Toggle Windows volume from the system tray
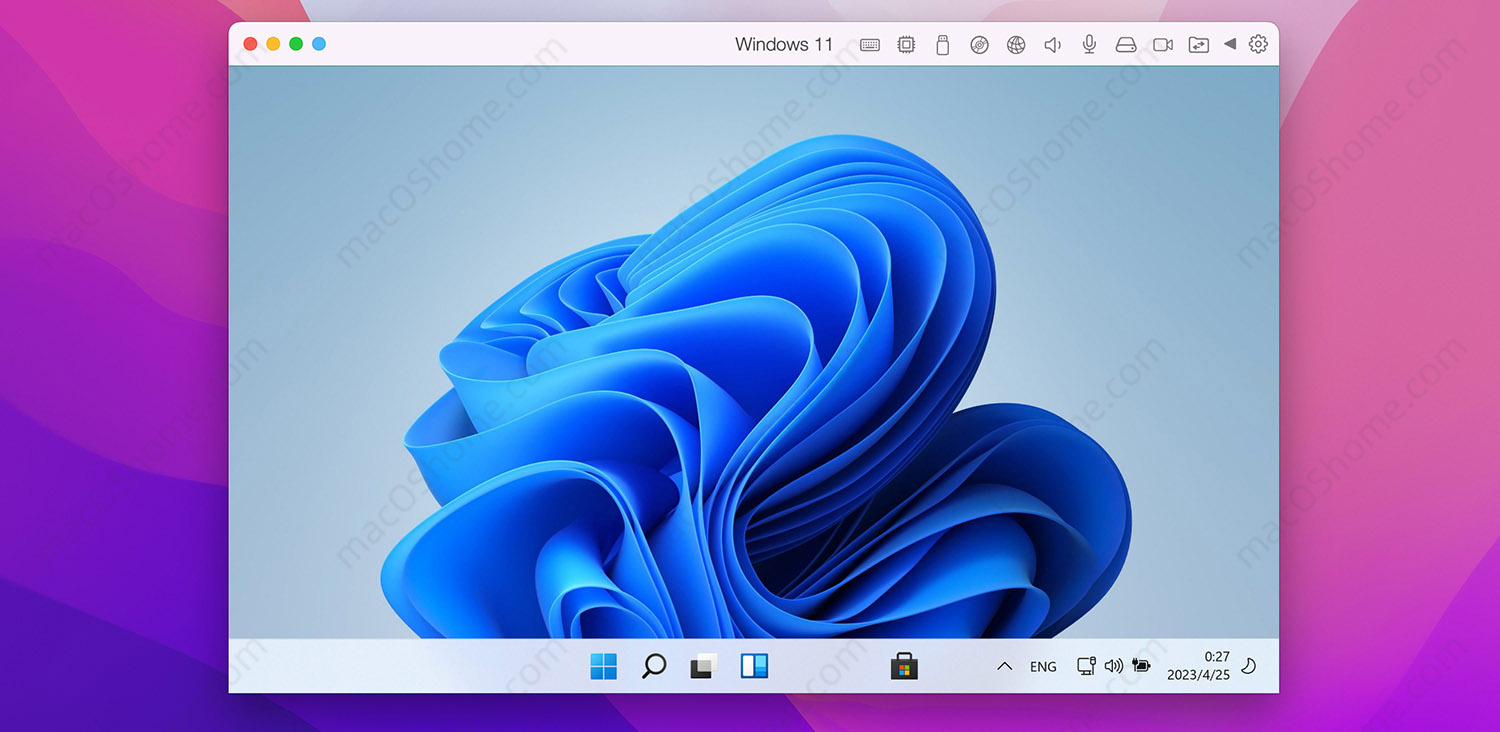The width and height of the screenshot is (1500, 732). tap(1113, 665)
